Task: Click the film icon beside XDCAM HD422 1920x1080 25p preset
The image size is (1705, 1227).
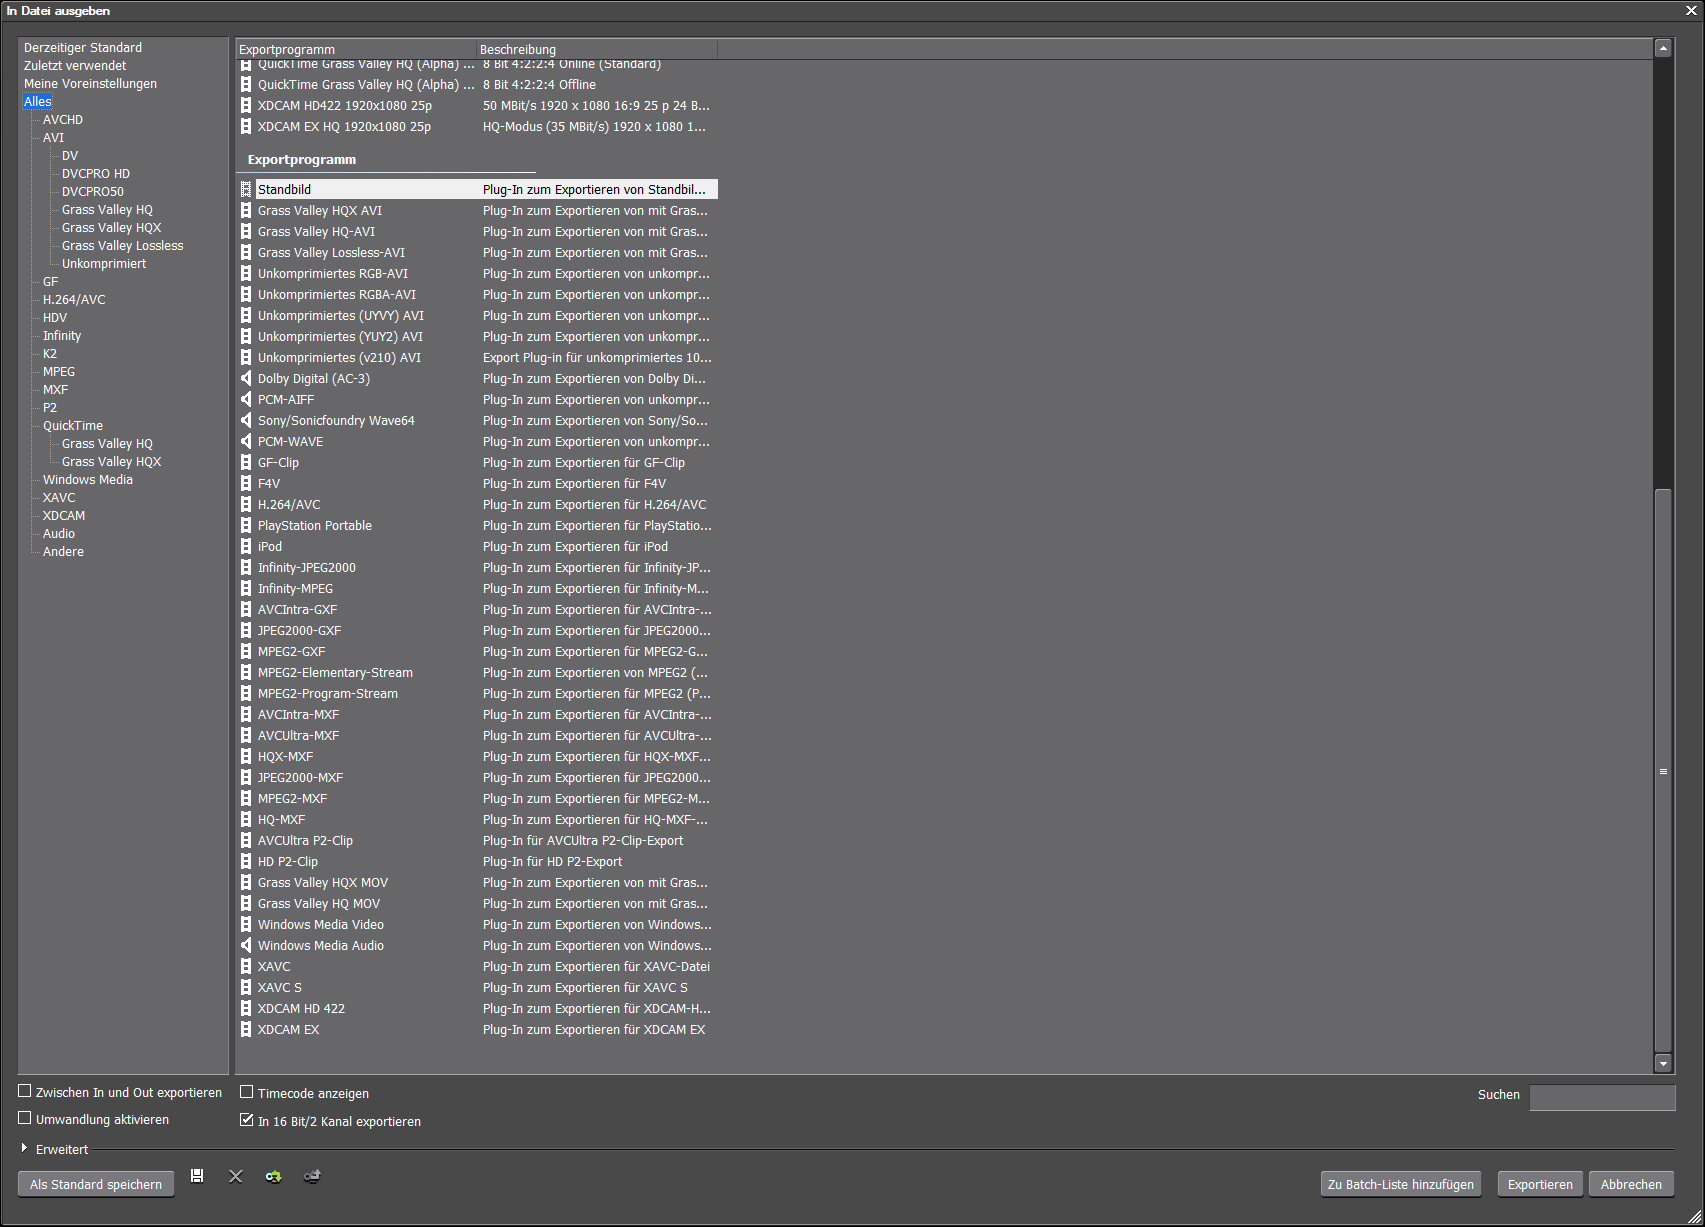Action: [x=246, y=105]
